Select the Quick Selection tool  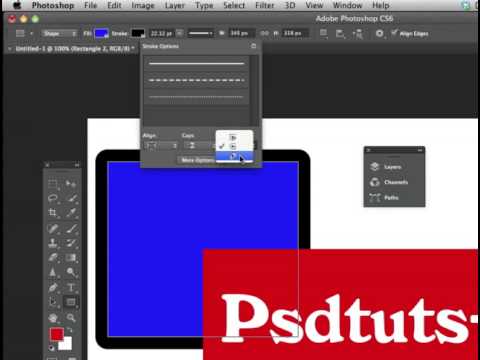pyautogui.click(x=71, y=198)
